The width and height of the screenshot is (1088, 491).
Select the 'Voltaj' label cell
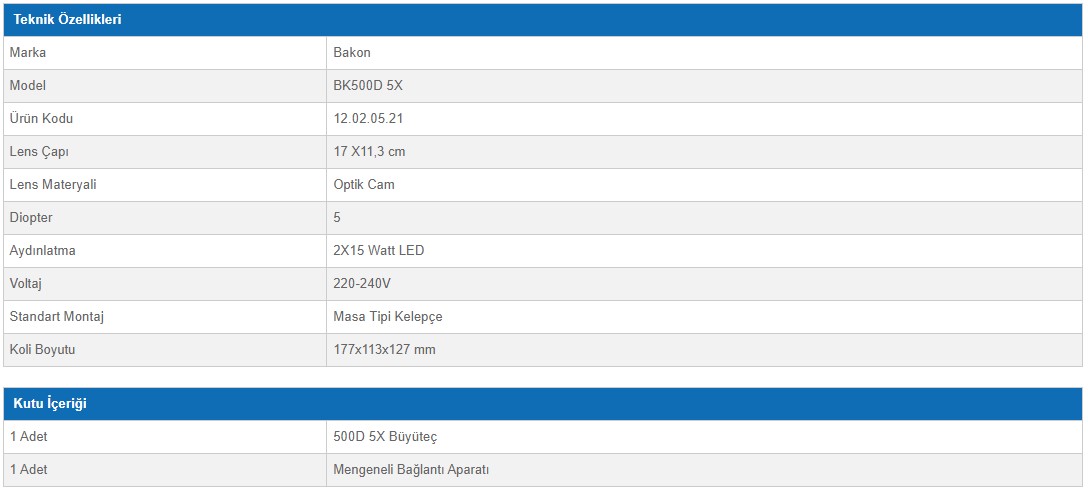165,284
